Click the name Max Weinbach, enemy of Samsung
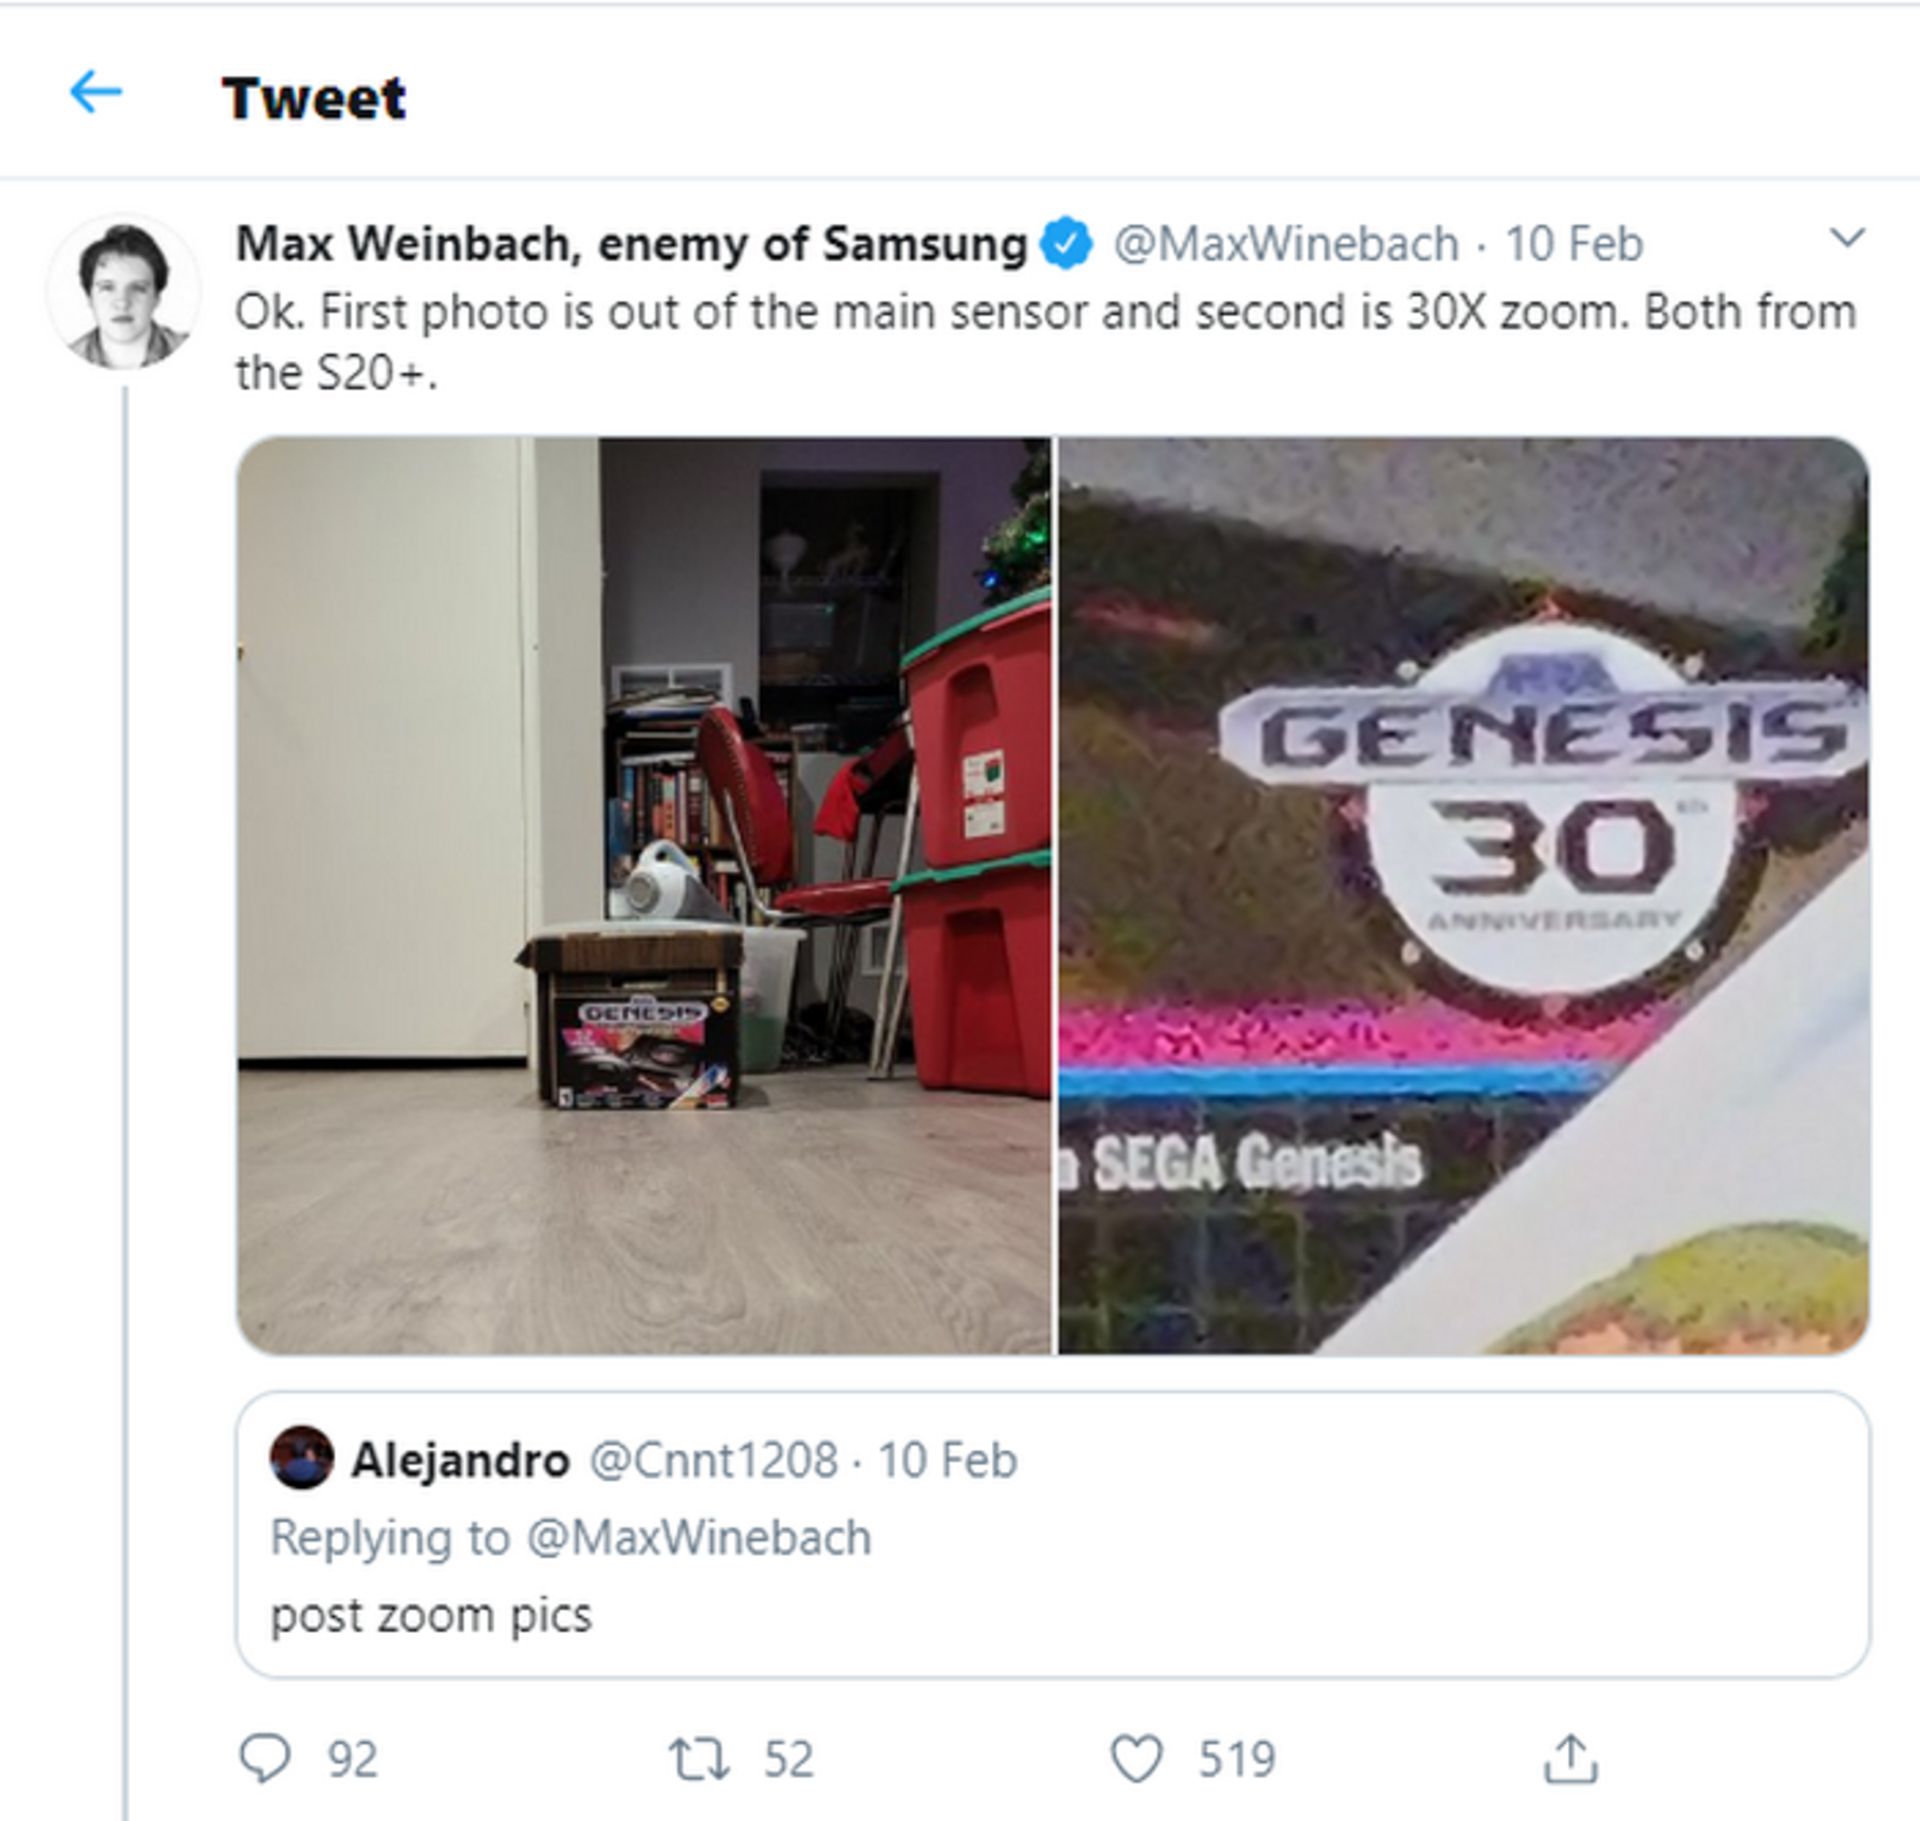Viewport: 1920px width, 1821px height. click(x=631, y=245)
